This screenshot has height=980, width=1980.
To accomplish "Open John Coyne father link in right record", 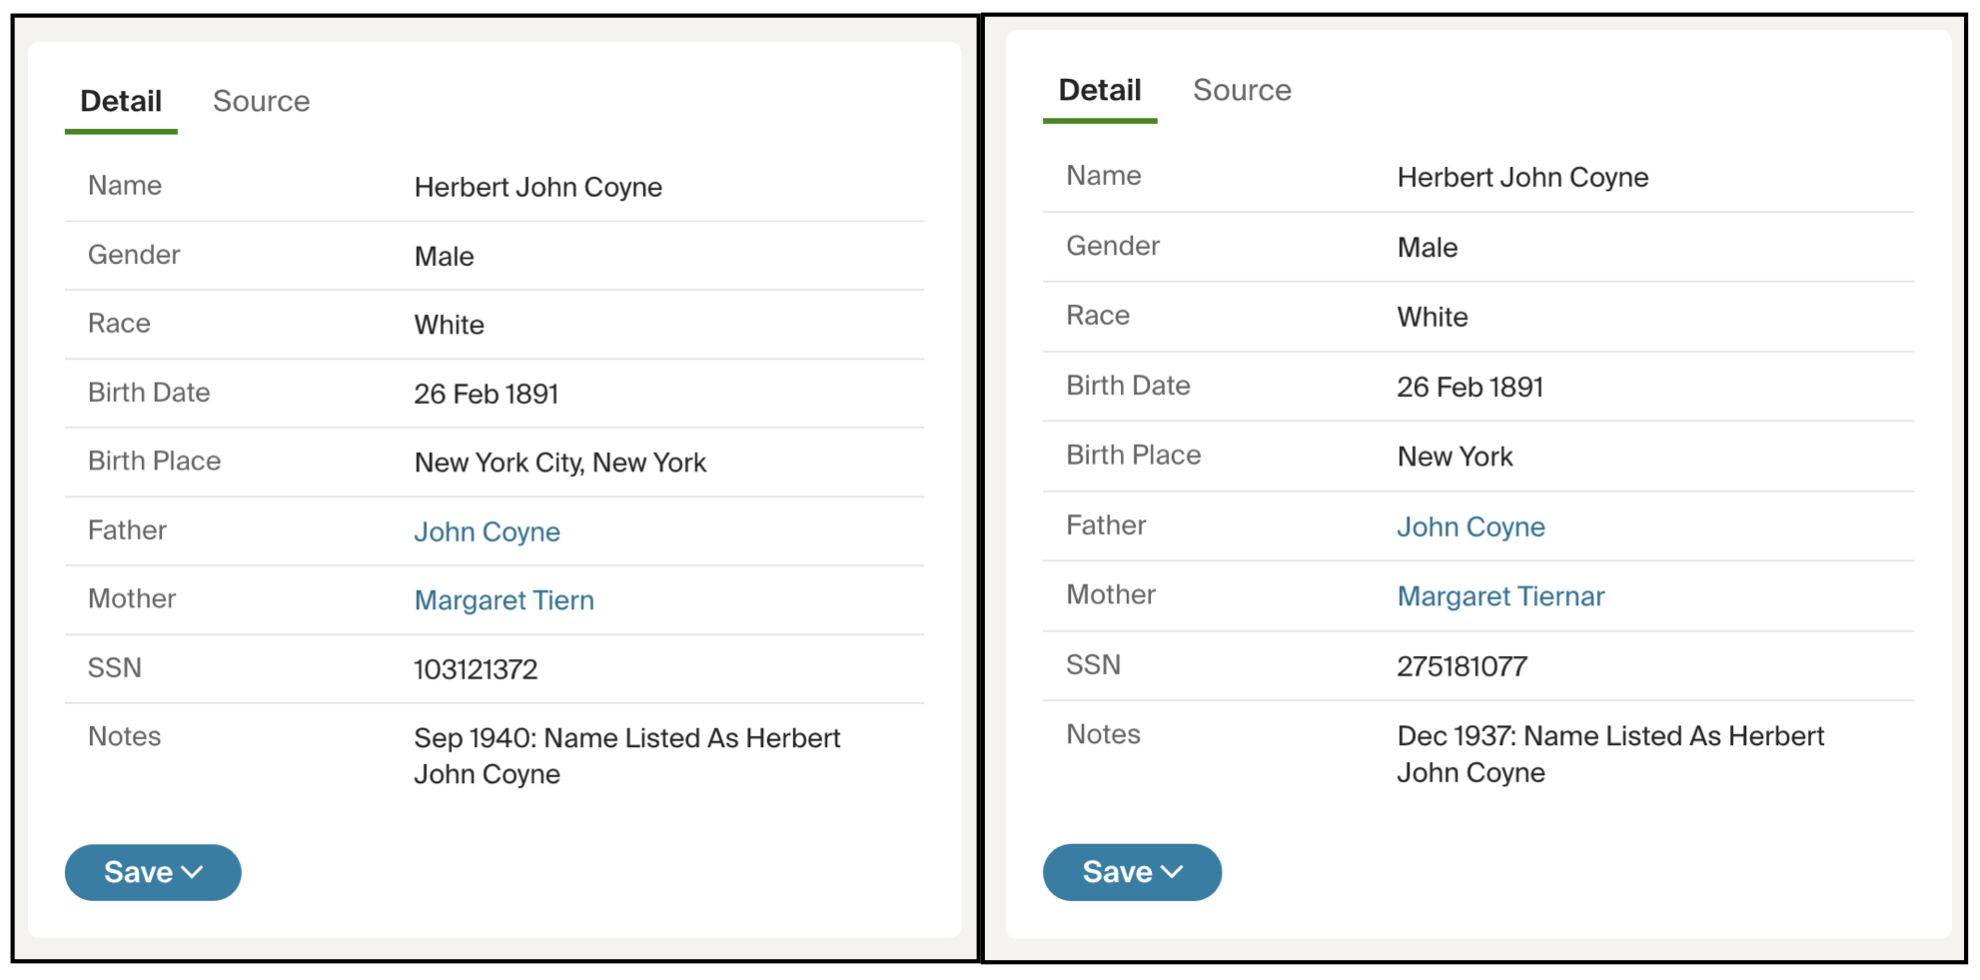I will click(x=1470, y=526).
